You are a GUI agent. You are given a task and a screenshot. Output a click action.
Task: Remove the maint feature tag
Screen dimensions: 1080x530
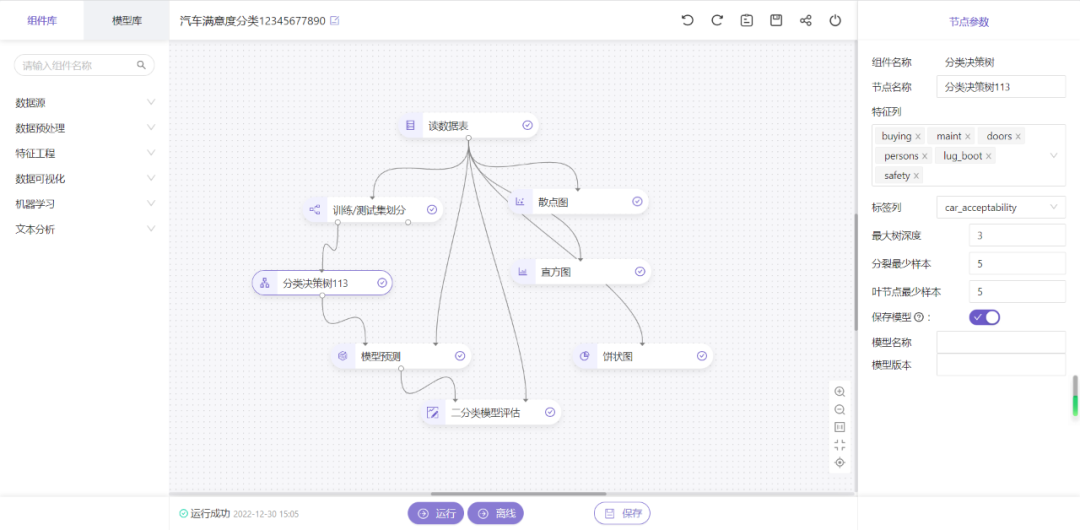pos(968,136)
